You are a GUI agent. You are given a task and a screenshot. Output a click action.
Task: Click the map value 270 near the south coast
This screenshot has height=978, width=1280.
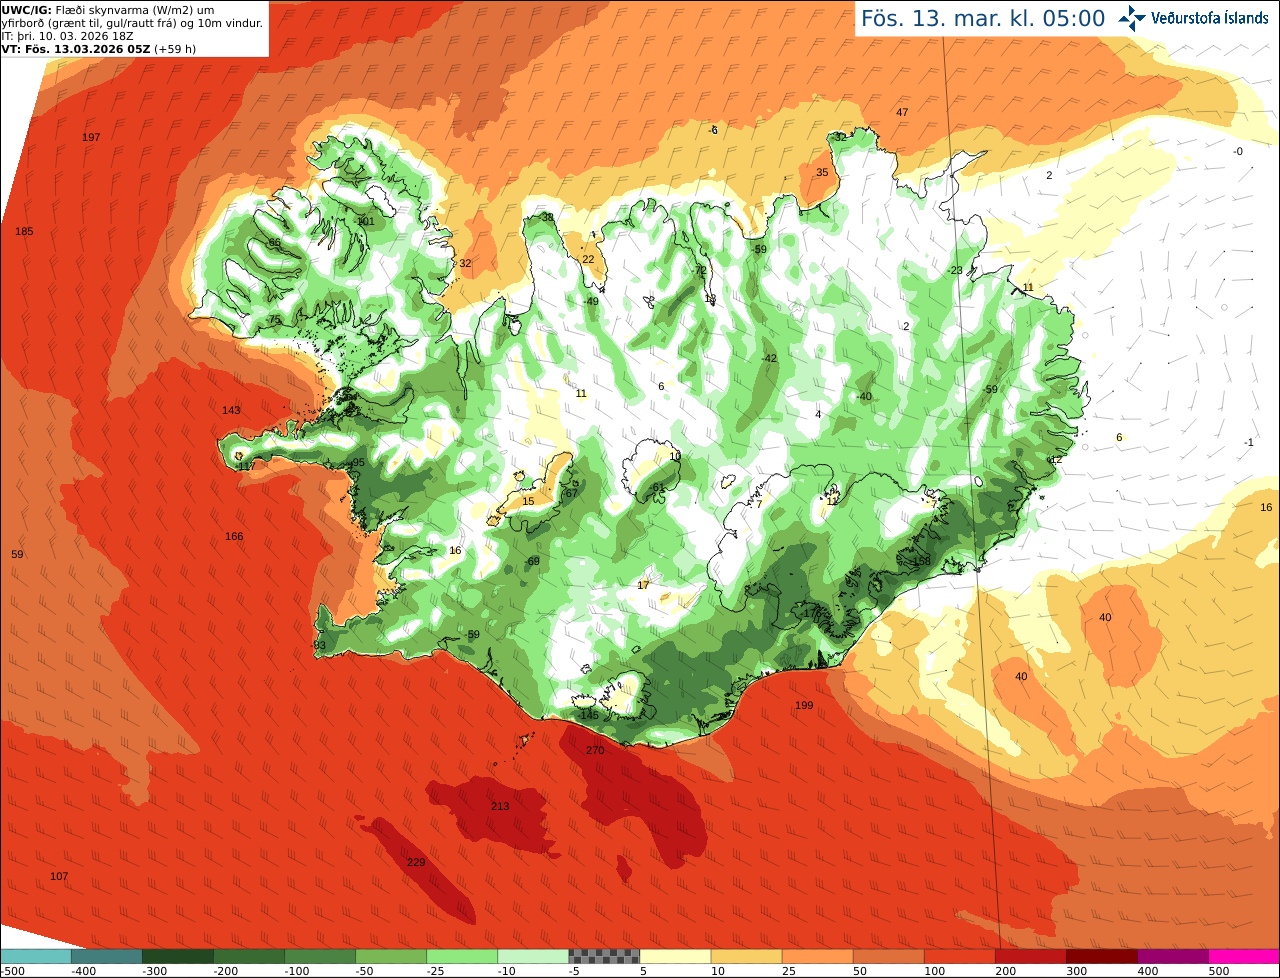pyautogui.click(x=595, y=750)
